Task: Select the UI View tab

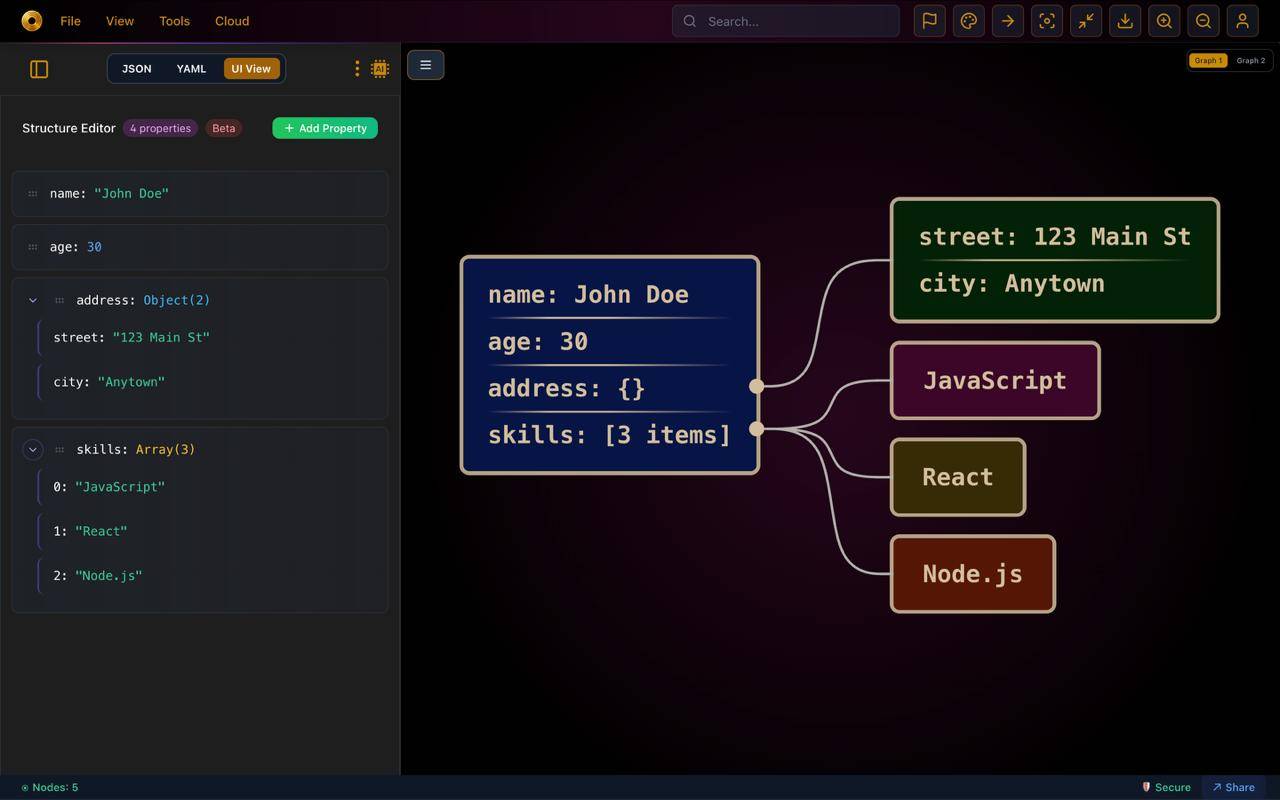Action: [x=251, y=69]
